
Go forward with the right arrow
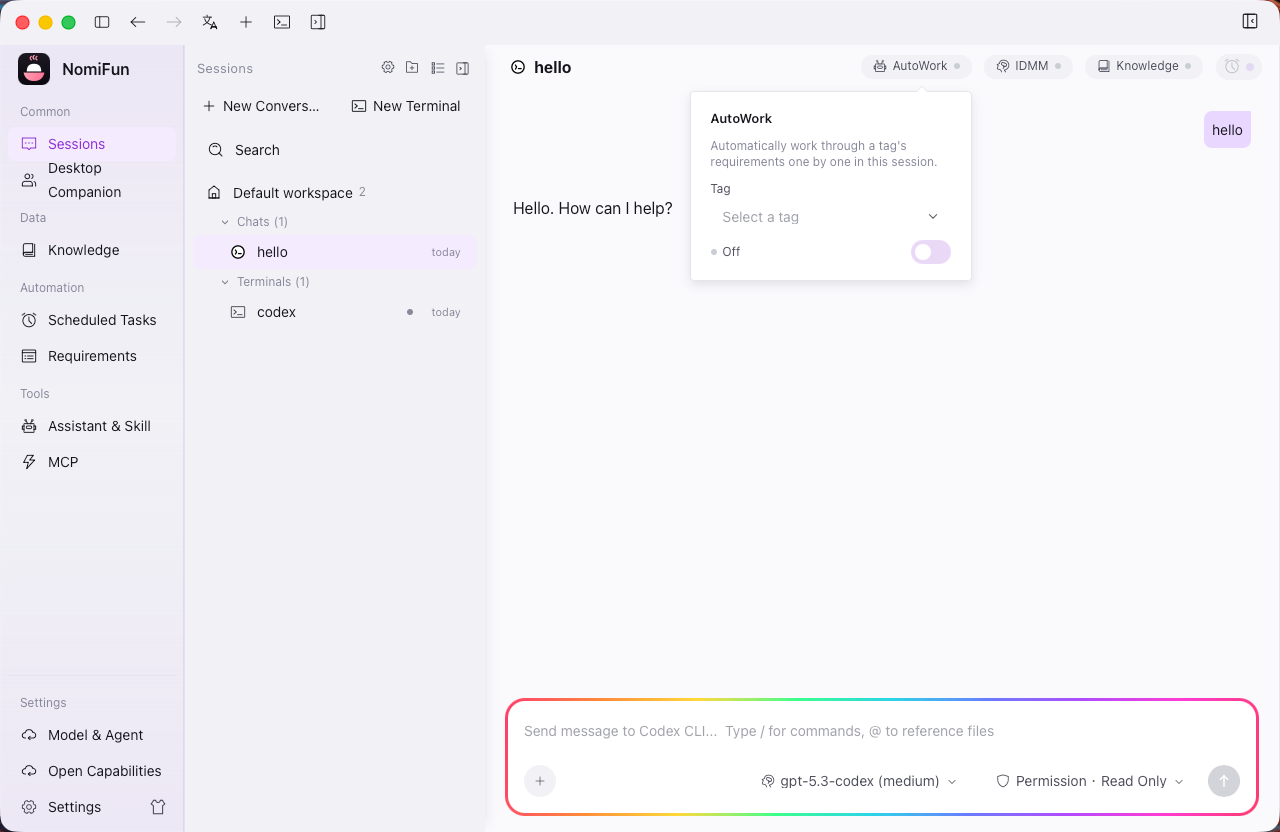174,22
